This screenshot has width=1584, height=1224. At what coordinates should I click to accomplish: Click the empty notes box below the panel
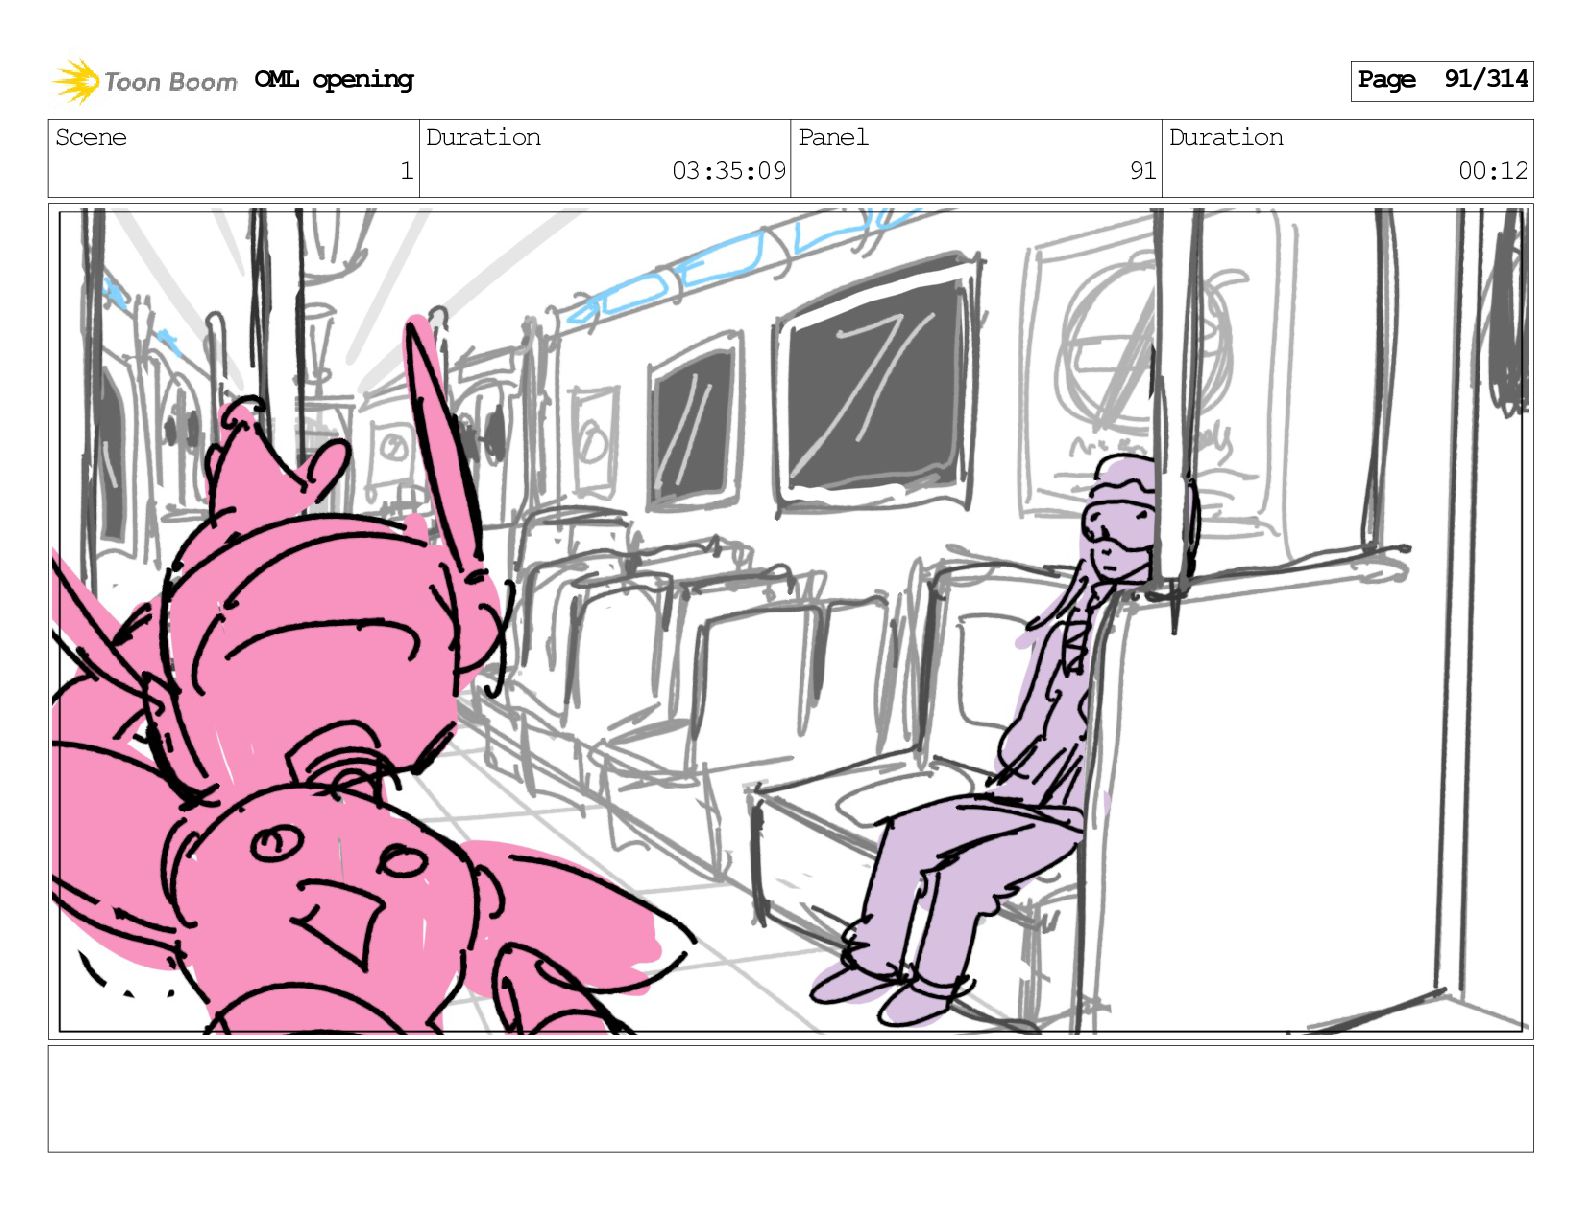[790, 1099]
